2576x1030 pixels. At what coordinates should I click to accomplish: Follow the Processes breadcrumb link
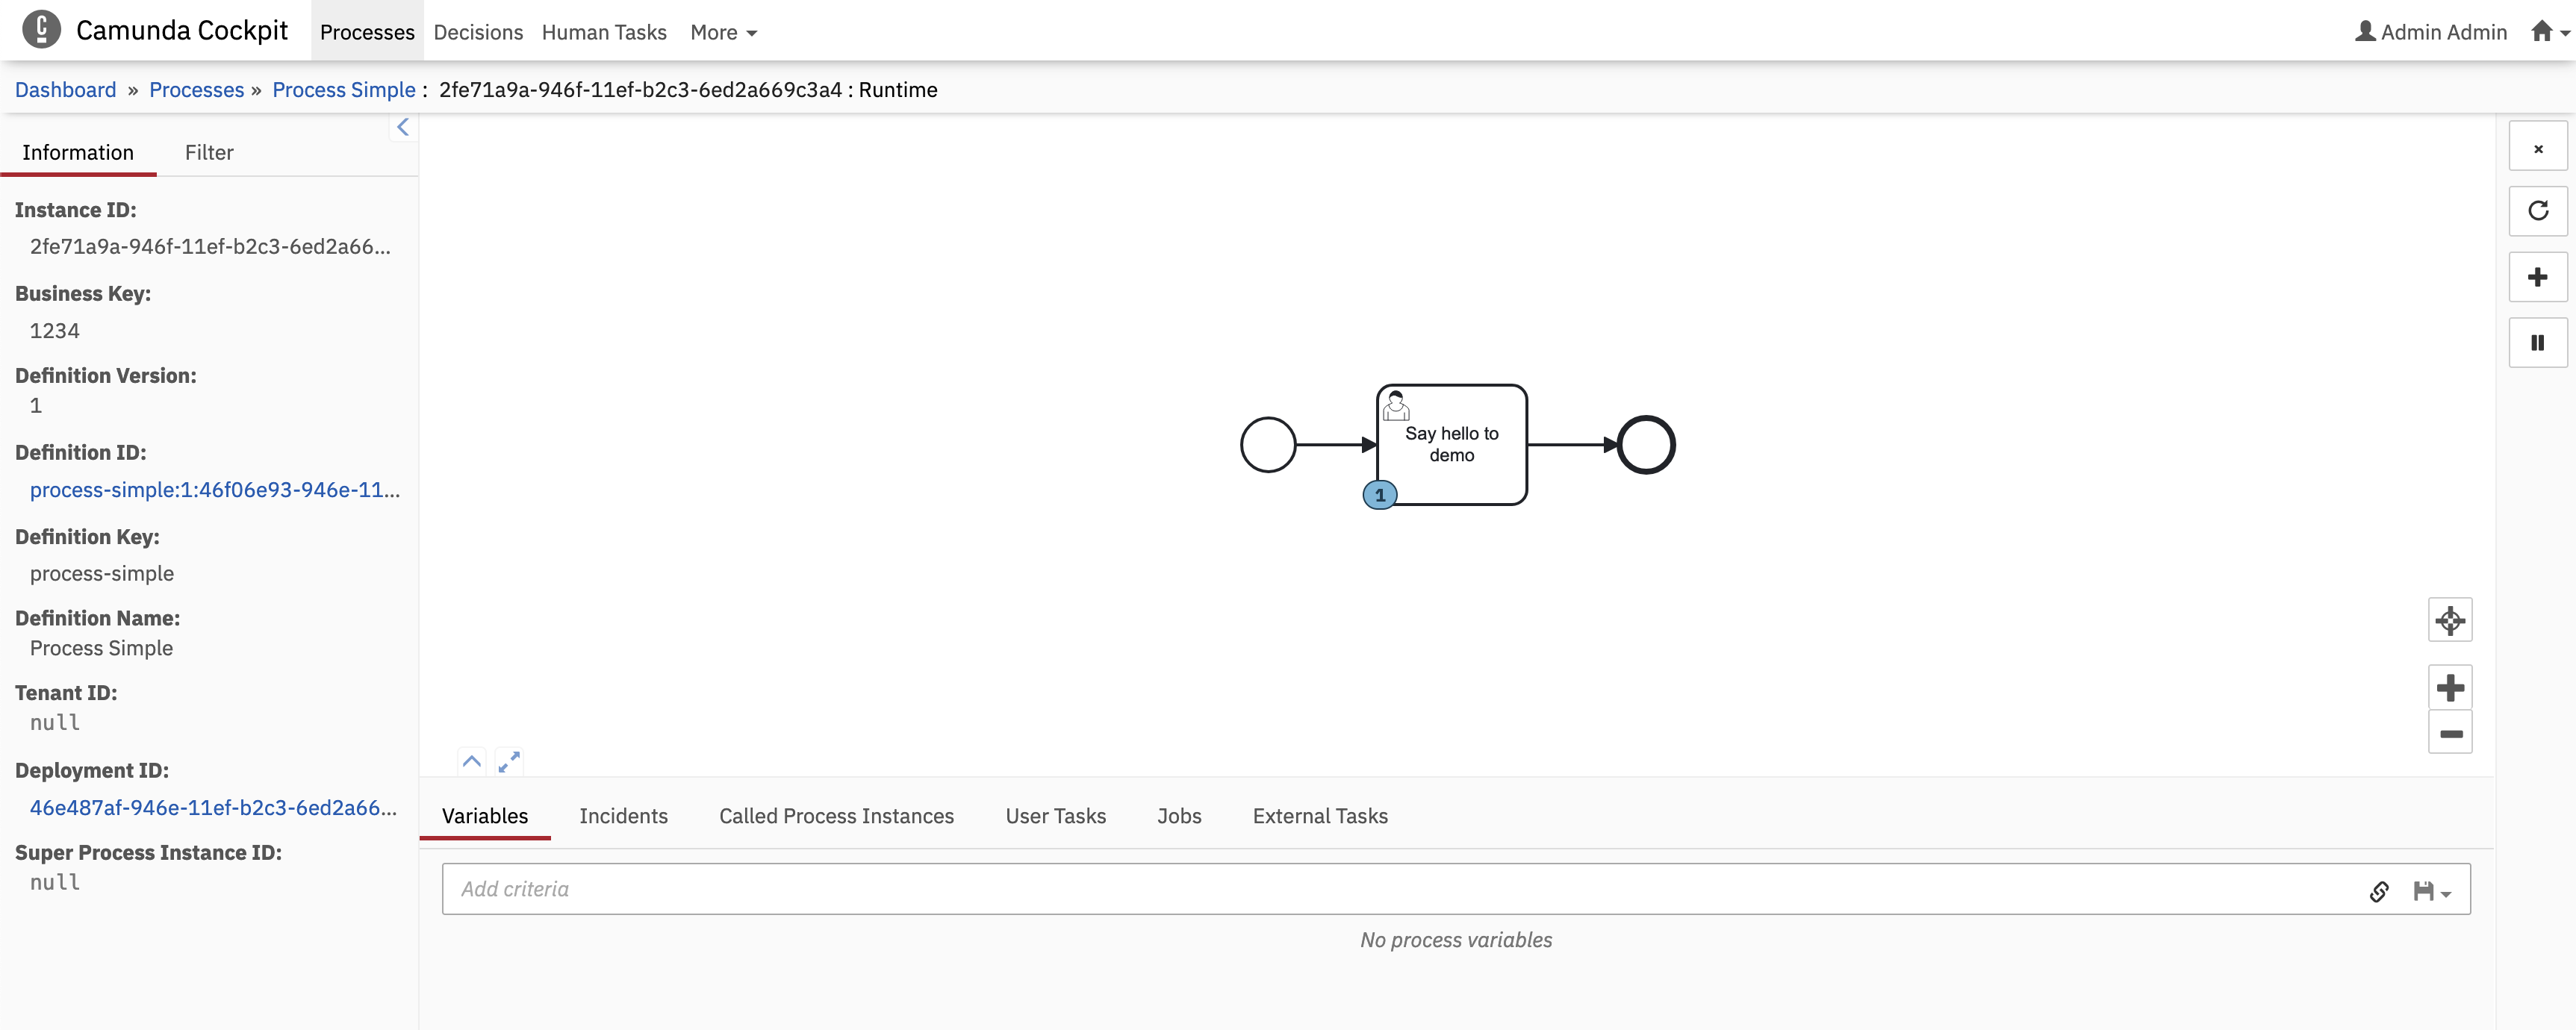click(x=196, y=90)
